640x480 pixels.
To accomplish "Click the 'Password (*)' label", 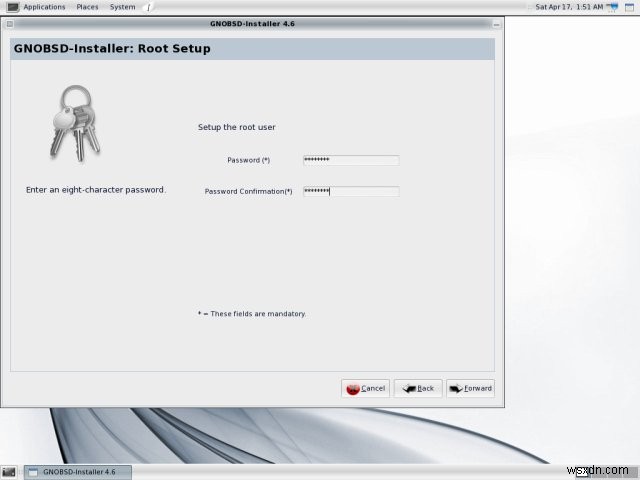I will pos(249,160).
